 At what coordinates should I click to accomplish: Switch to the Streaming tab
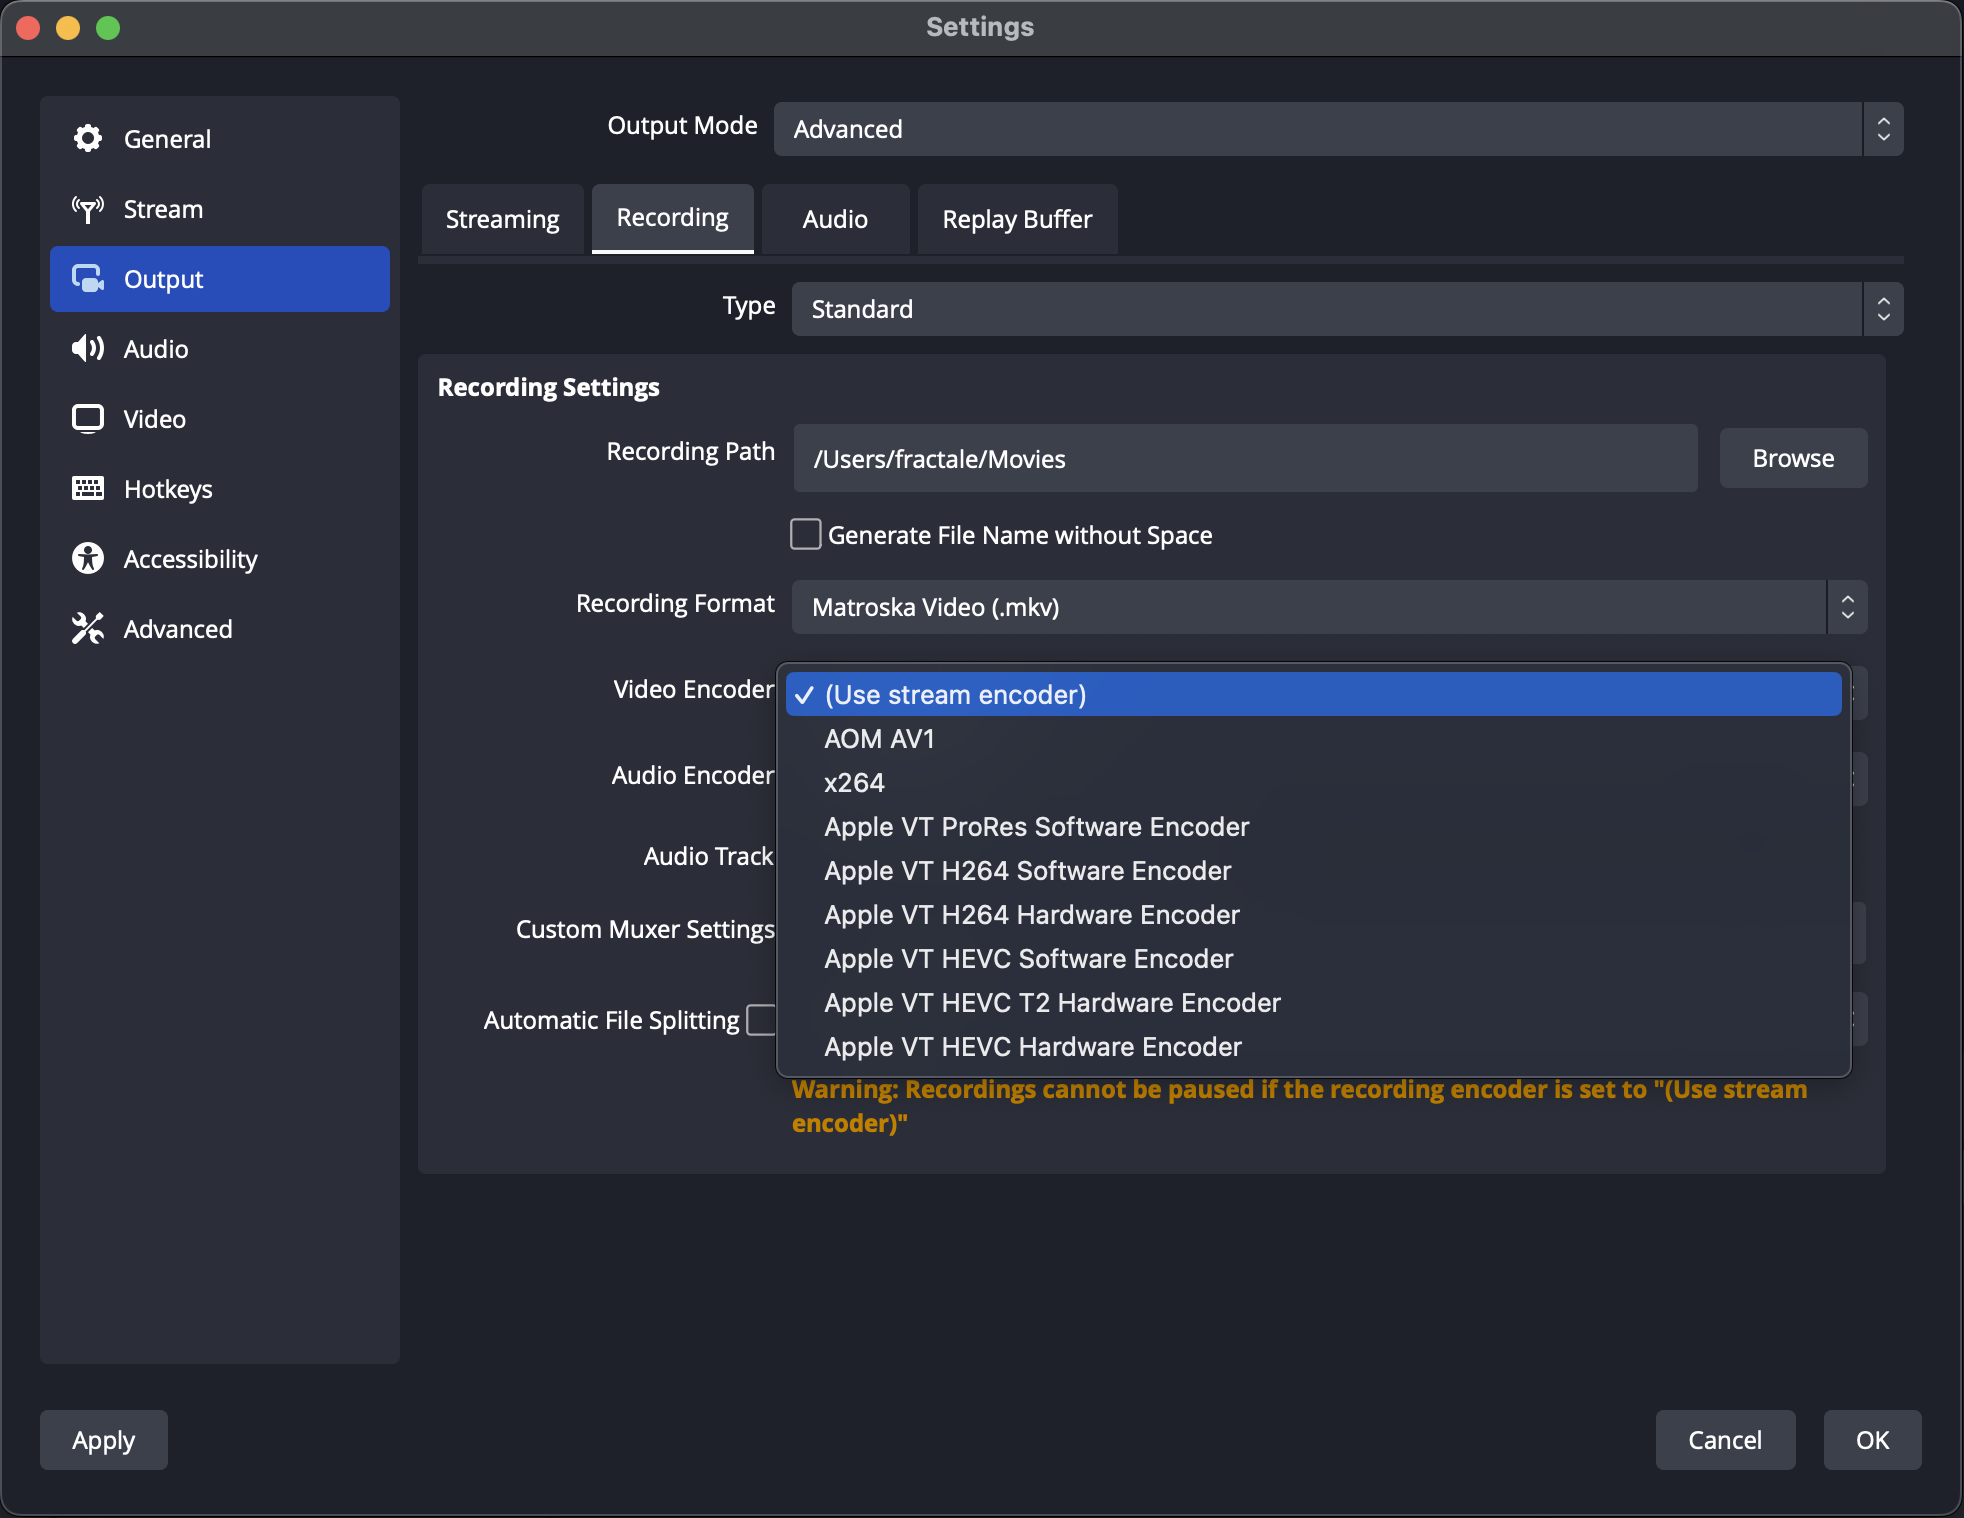[502, 219]
